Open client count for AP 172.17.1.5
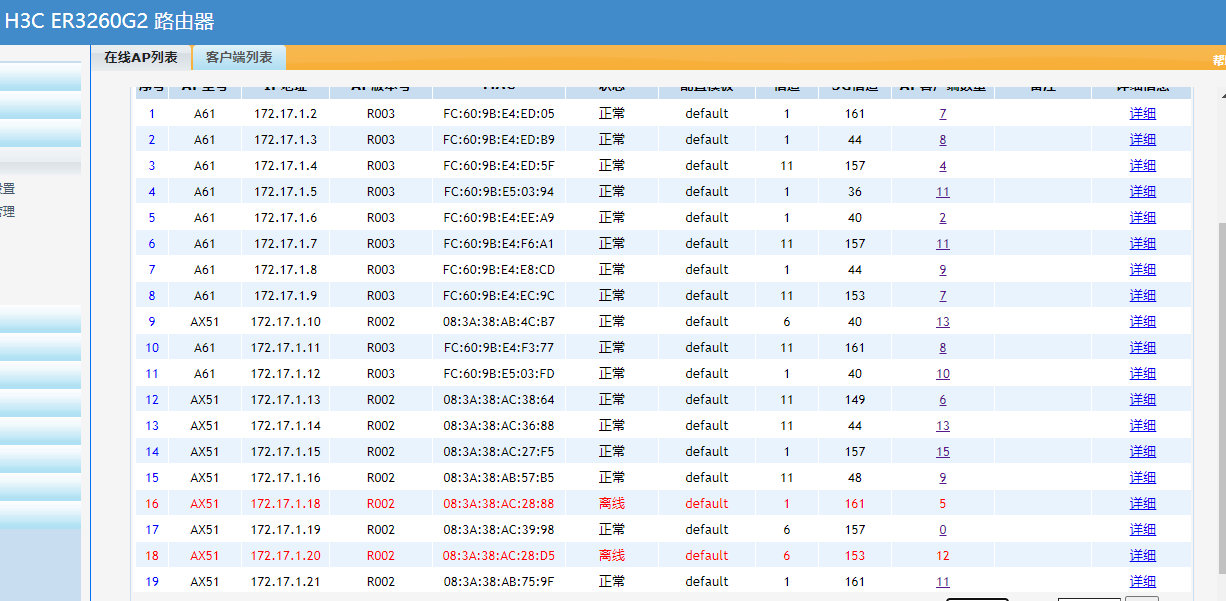The height and width of the screenshot is (601, 1226). [x=942, y=192]
